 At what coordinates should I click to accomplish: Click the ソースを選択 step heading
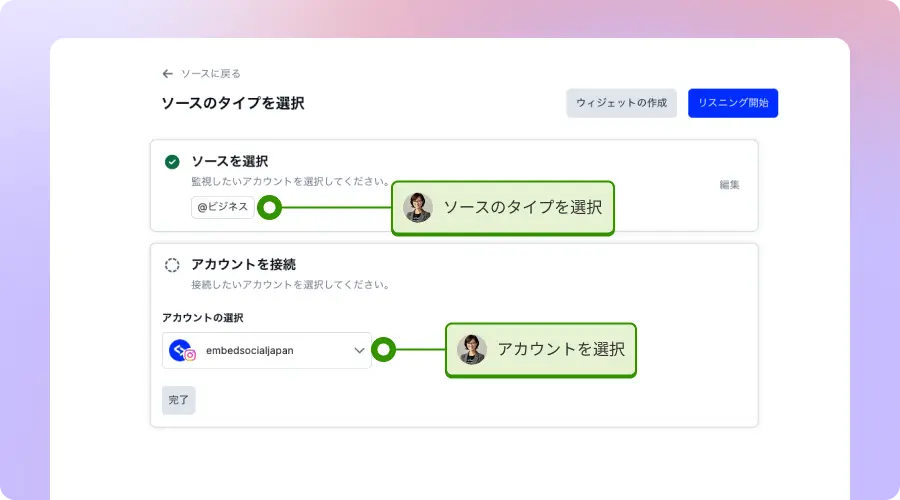[x=229, y=161]
